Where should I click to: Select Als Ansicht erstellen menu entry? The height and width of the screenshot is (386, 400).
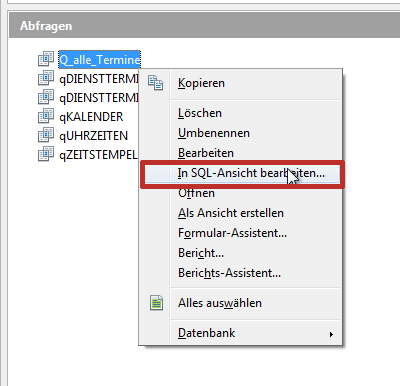[240, 213]
